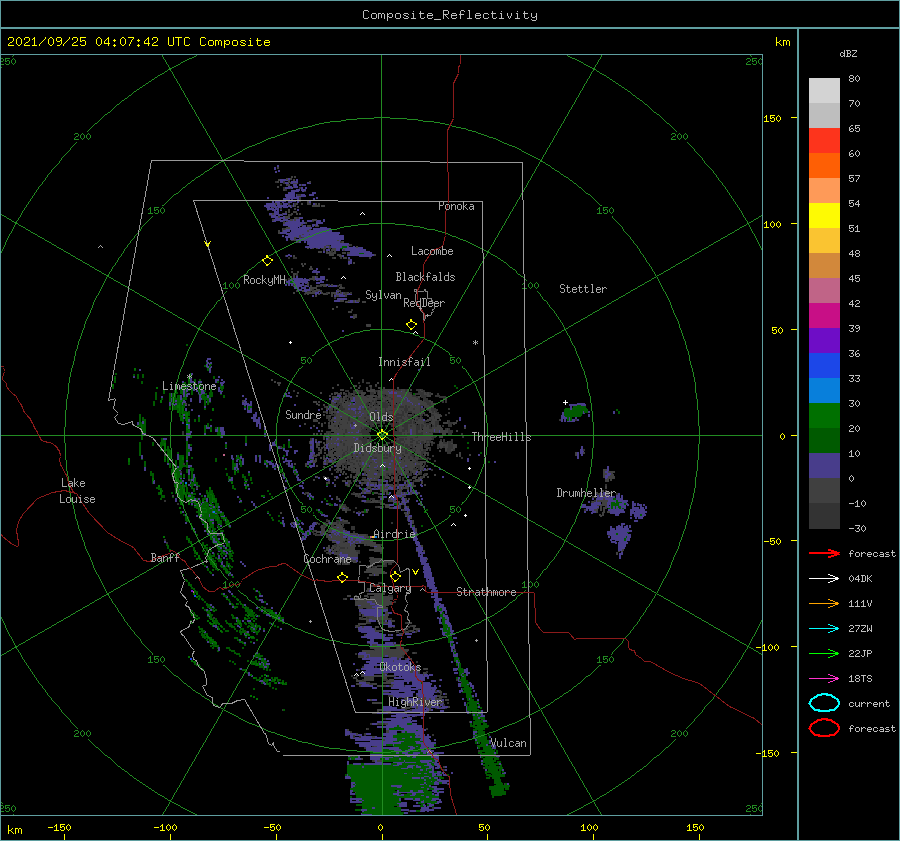This screenshot has height=841, width=900.
Task: Click the 80 dBZ value in the legend
Action: click(854, 78)
